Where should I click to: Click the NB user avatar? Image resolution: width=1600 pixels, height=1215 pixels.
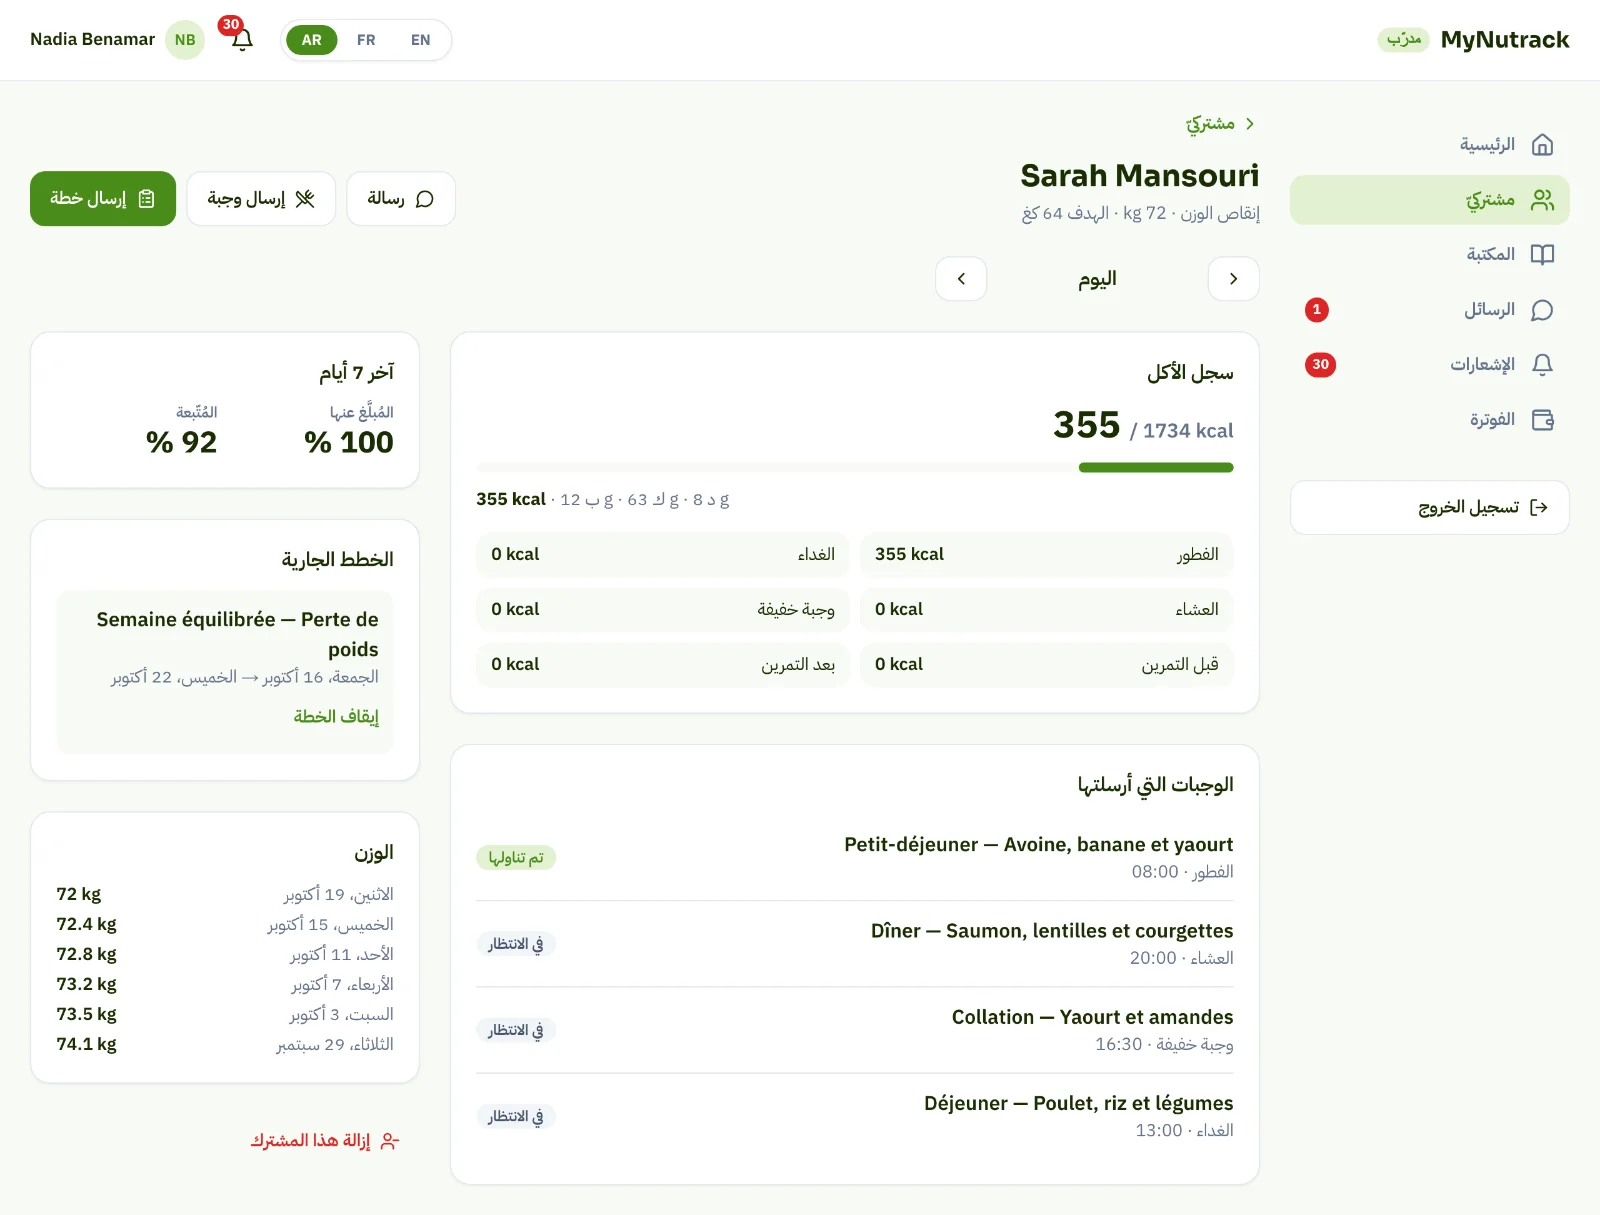tap(185, 40)
